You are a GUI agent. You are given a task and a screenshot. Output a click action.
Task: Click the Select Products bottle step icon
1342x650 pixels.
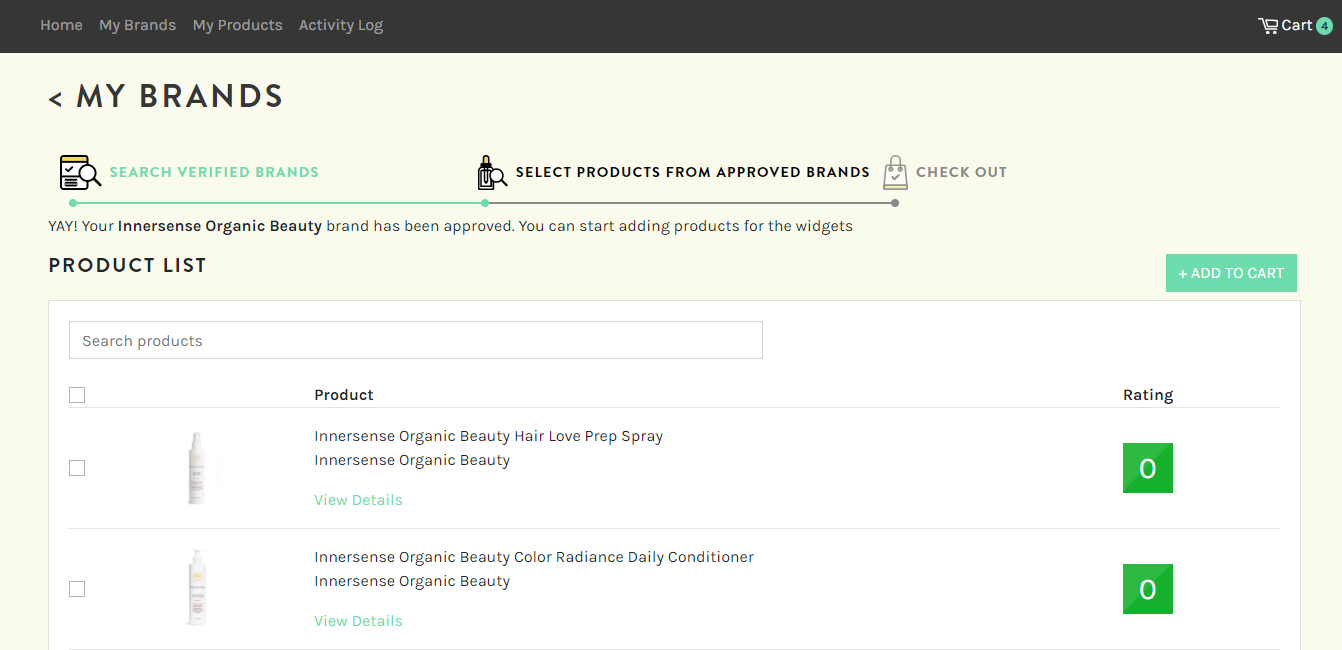(x=491, y=172)
